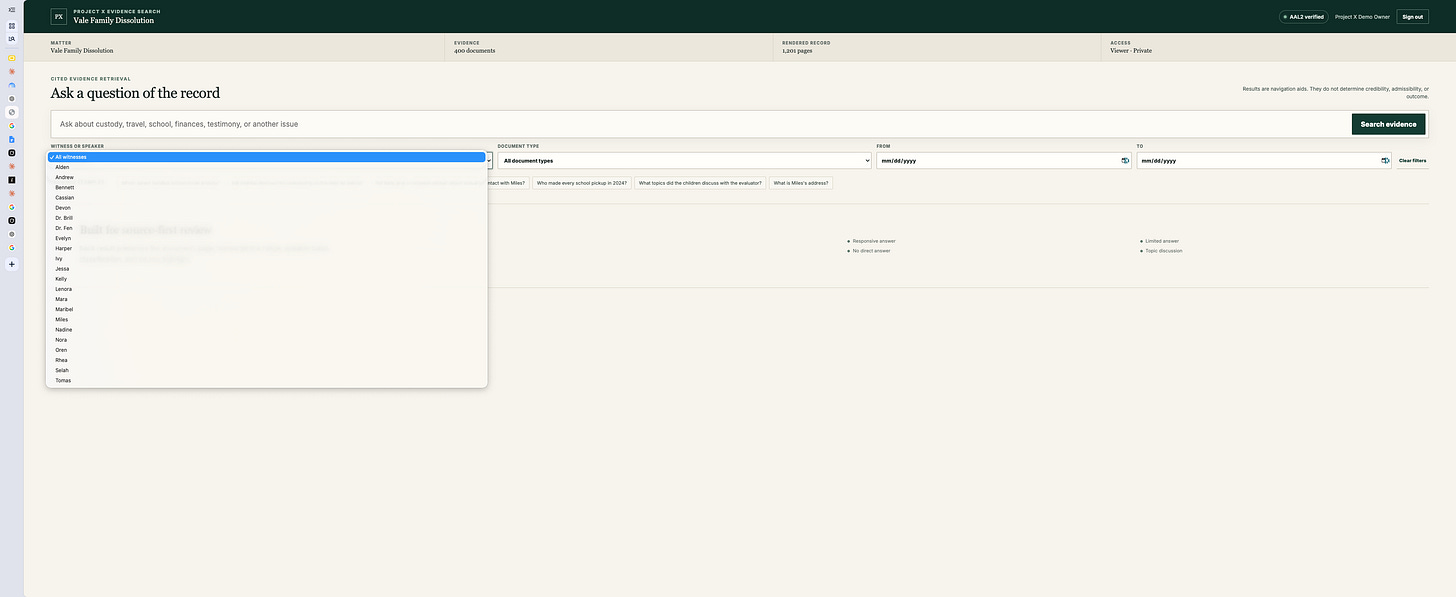Choose Mara from the dropdown list
1456x597 pixels.
coord(266,299)
